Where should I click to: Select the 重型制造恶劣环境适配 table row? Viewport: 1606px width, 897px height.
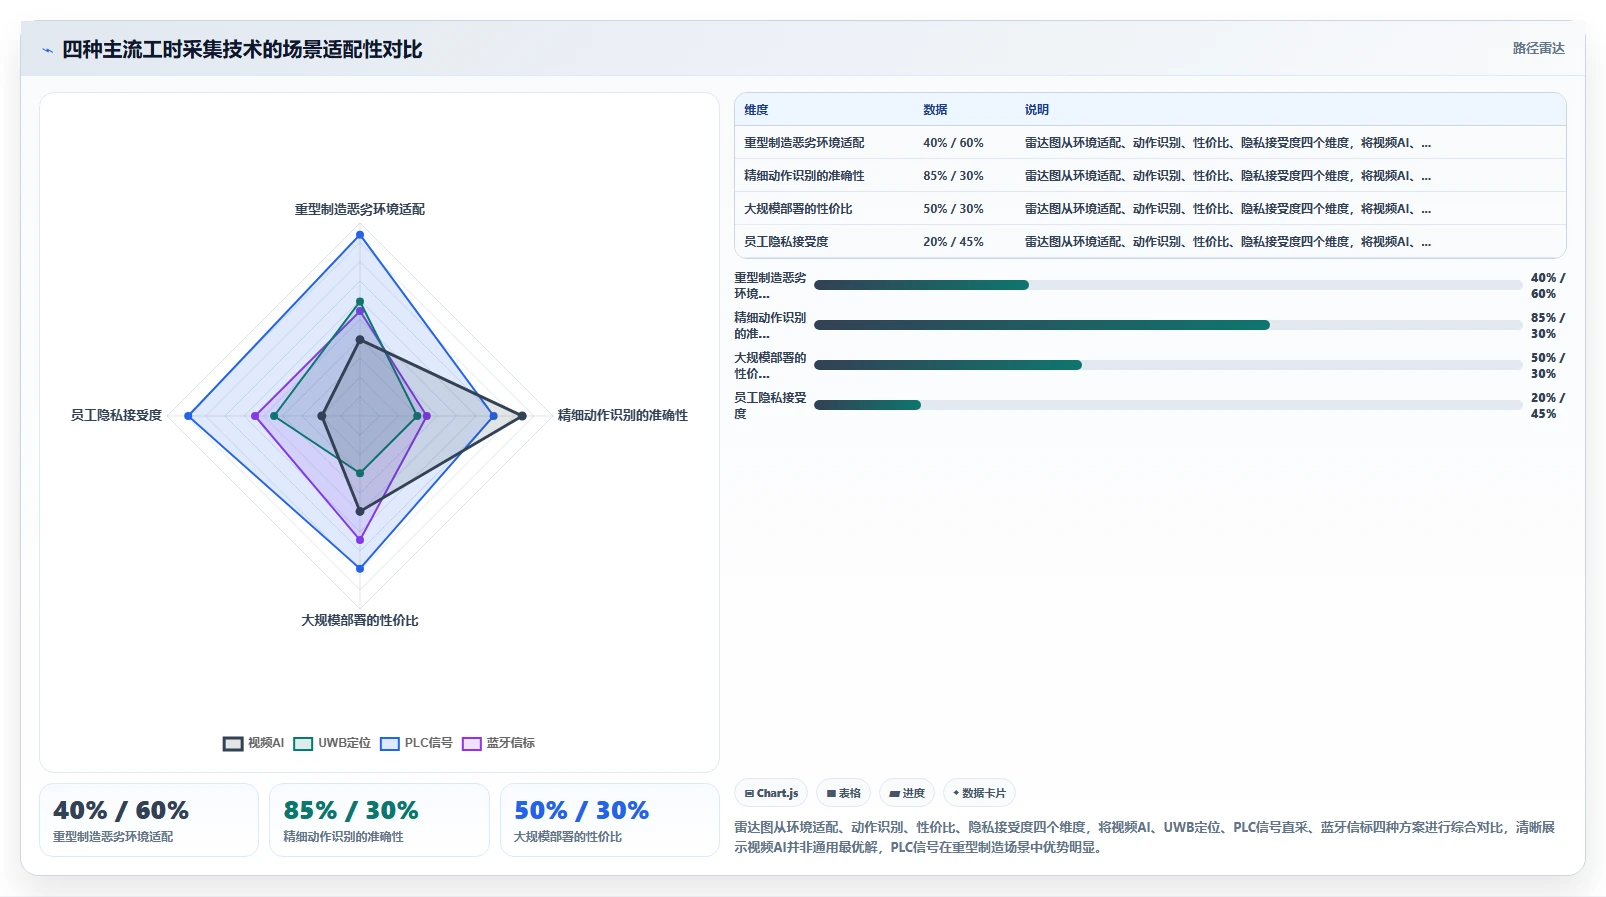pyautogui.click(x=1150, y=143)
